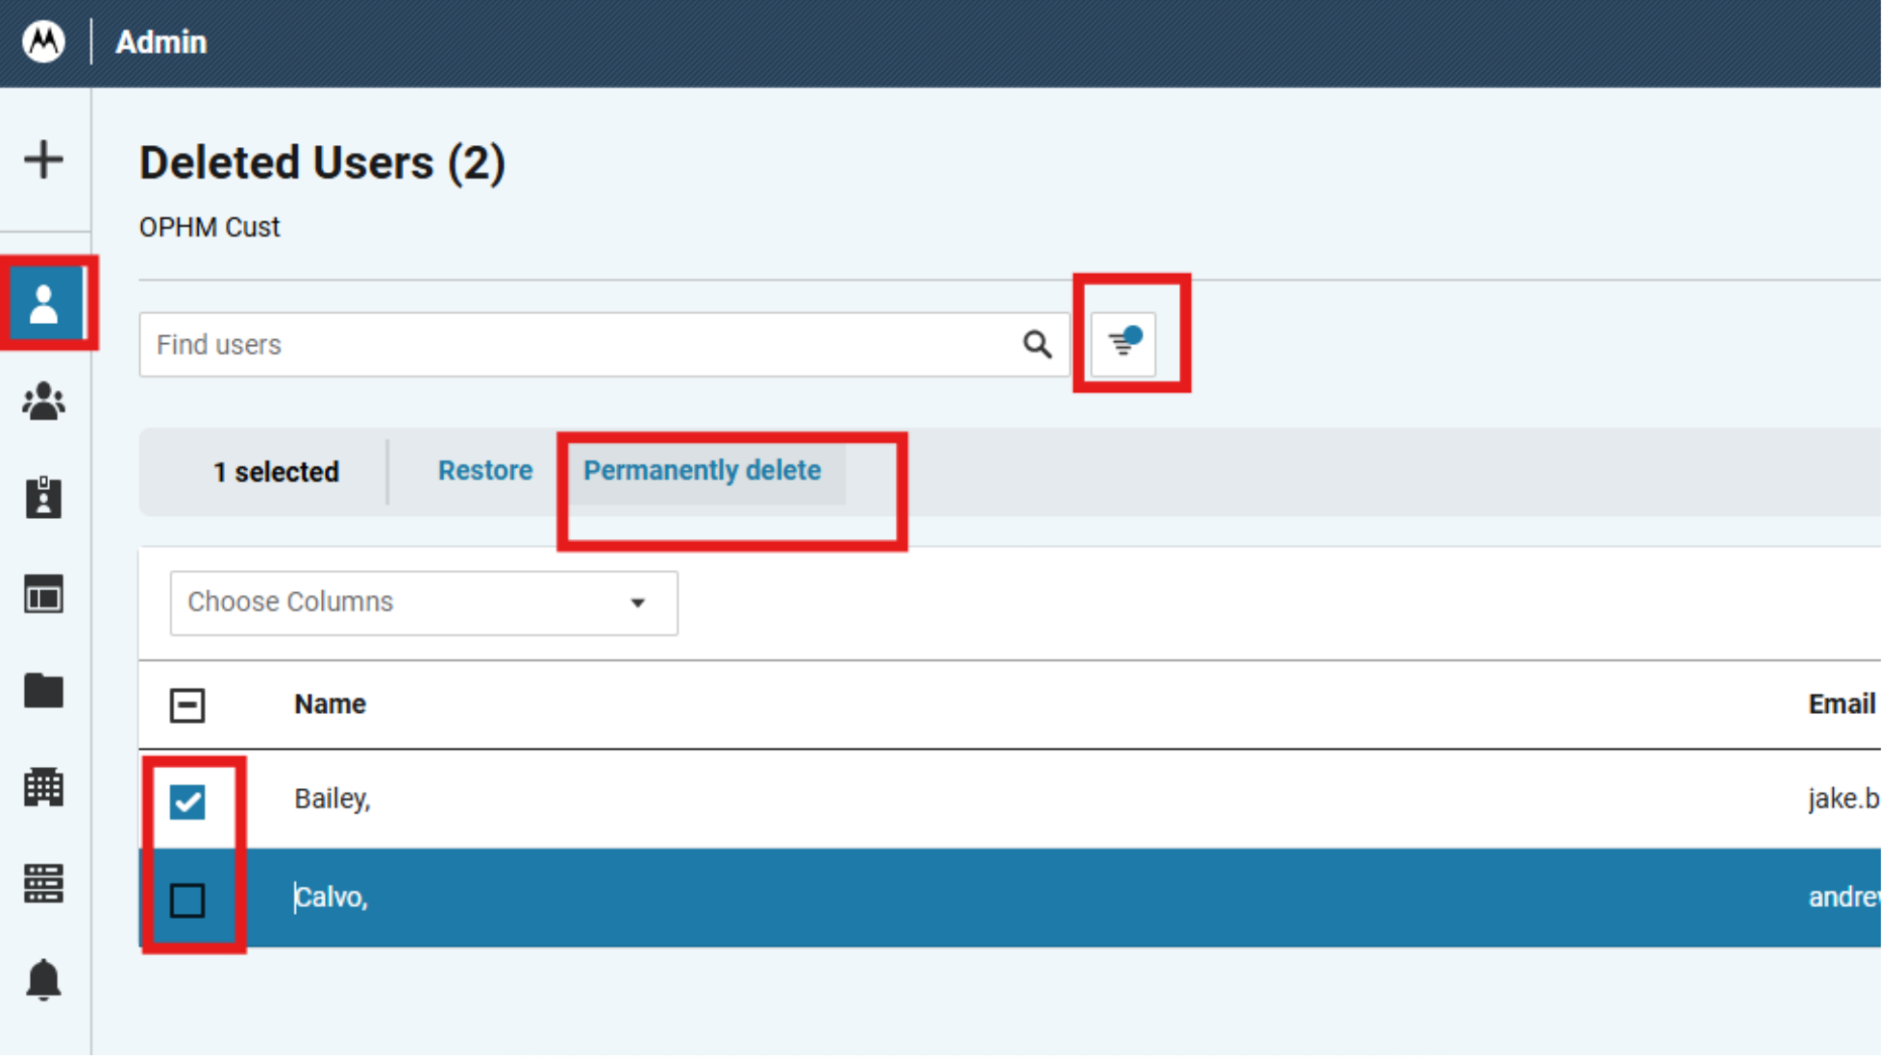
Task: Uncheck the Bailey user checkbox
Action: click(187, 803)
